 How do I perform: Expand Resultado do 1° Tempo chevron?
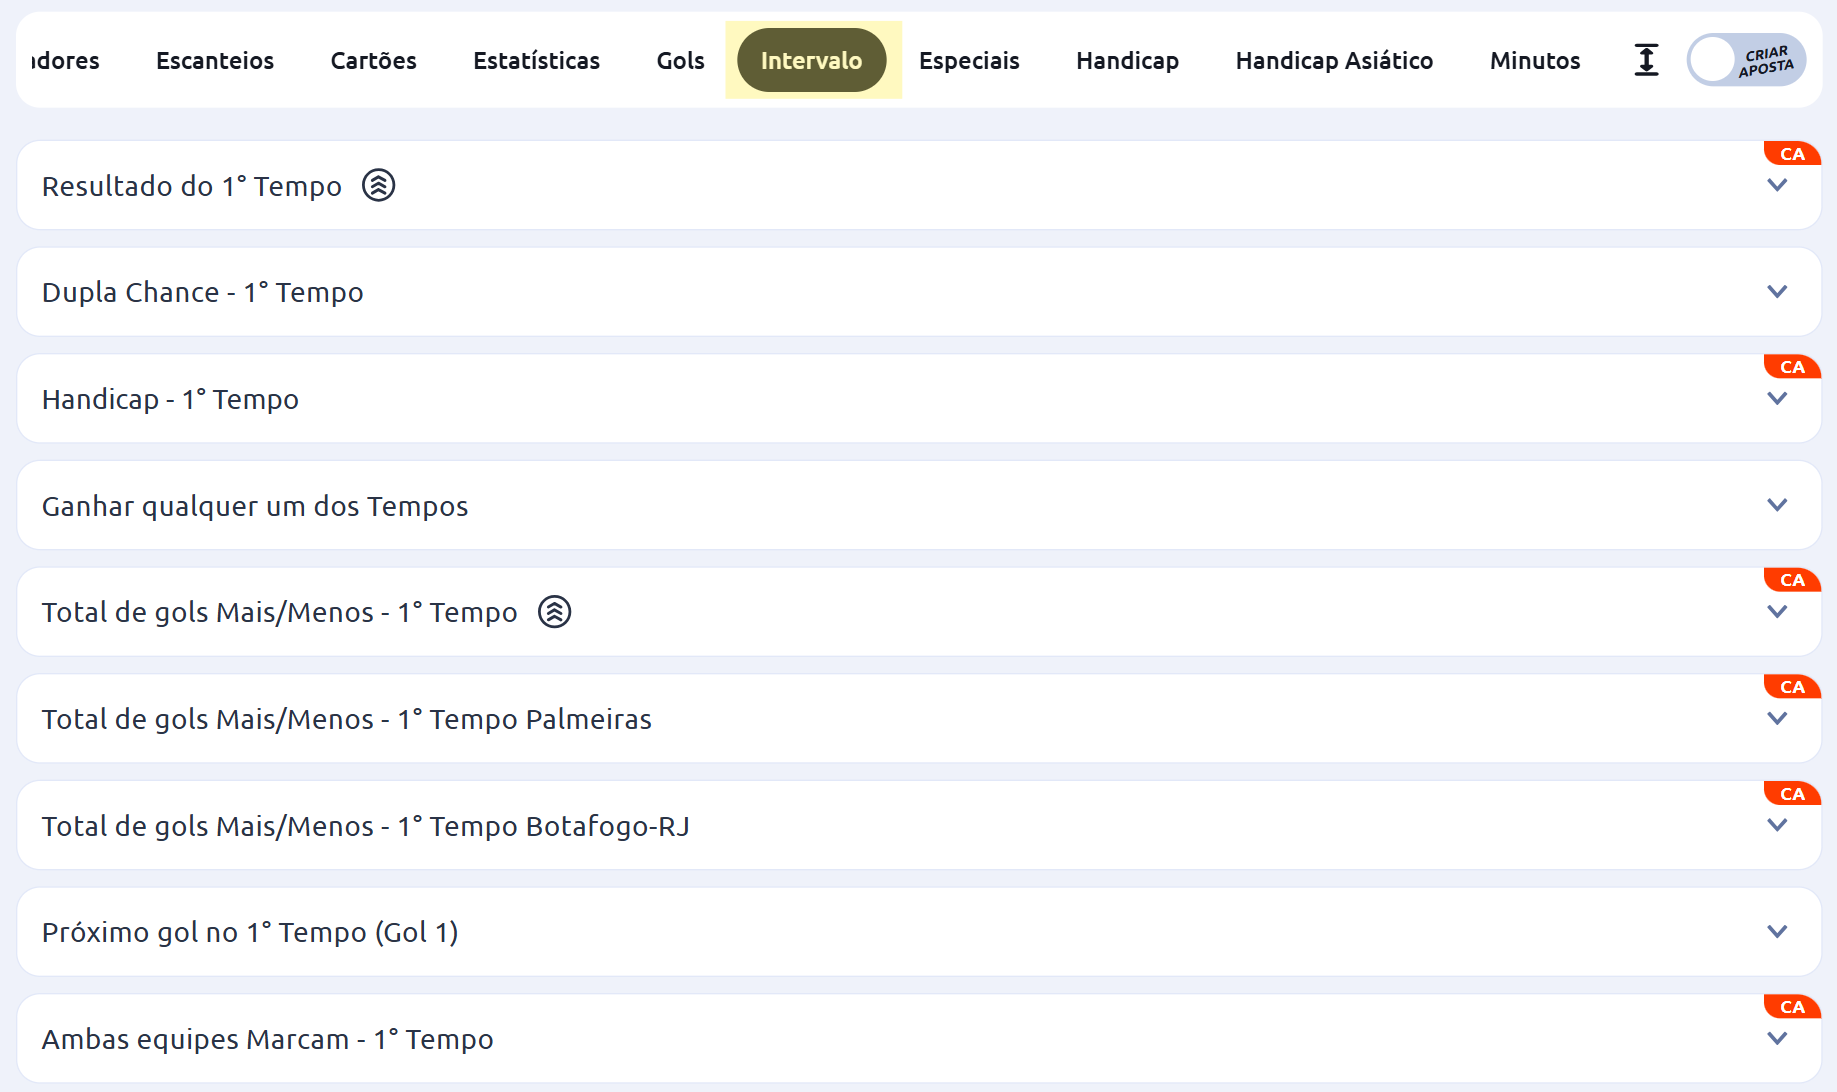(1777, 185)
